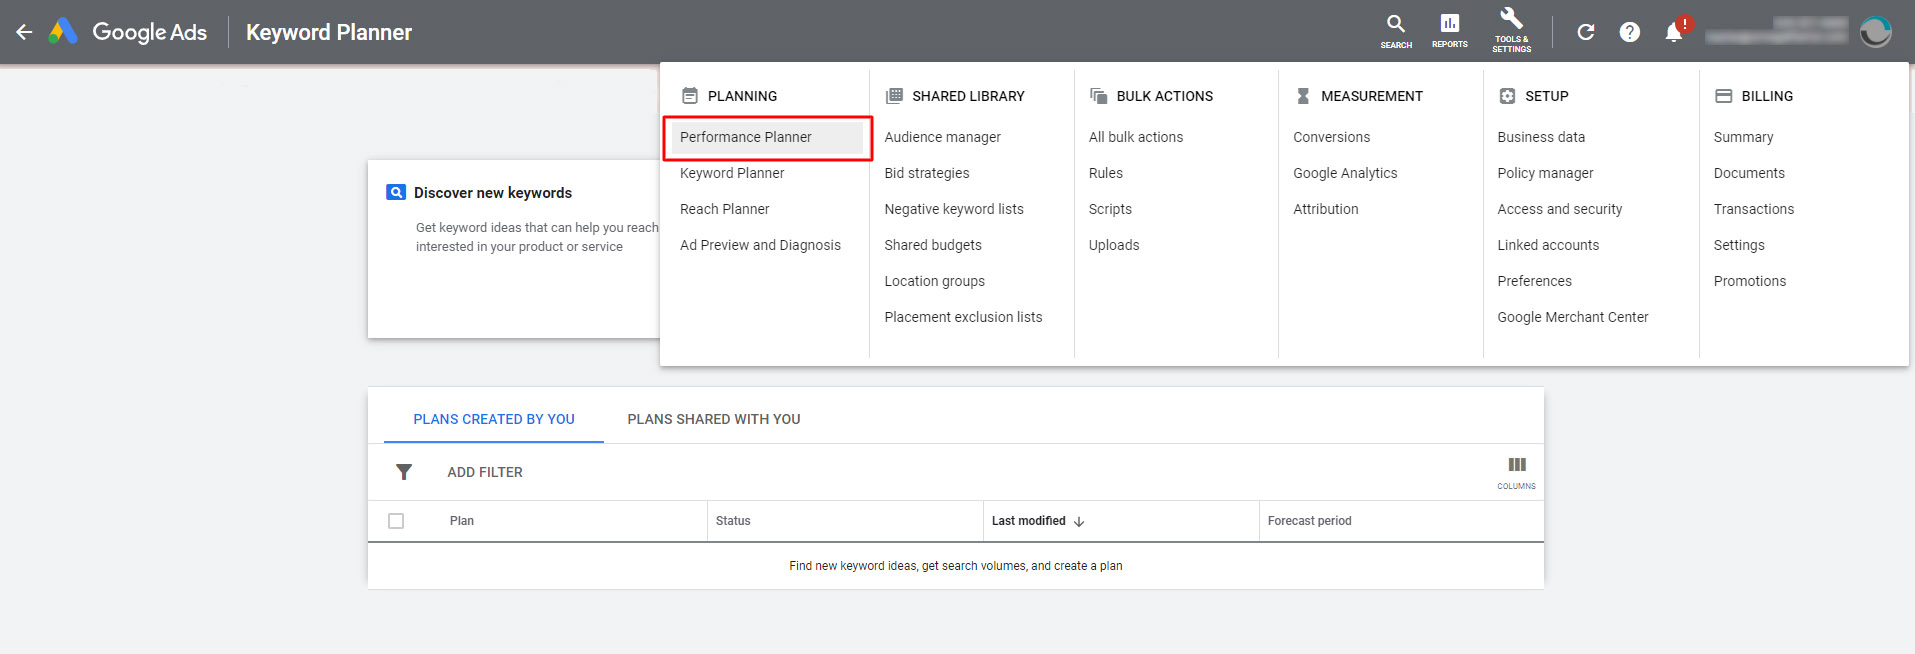Image resolution: width=1915 pixels, height=654 pixels.
Task: Open Attribution under Measurement
Action: click(1326, 209)
